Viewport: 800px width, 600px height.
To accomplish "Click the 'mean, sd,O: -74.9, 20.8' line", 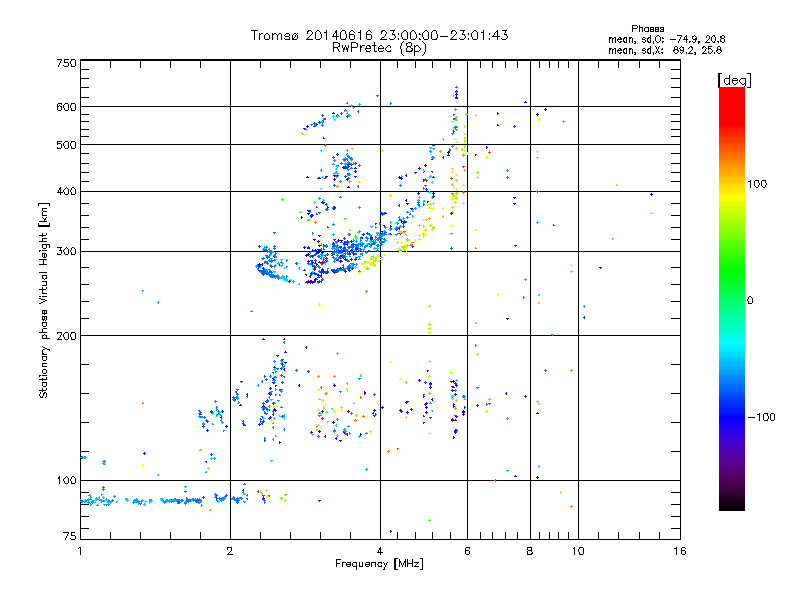I will pos(666,39).
